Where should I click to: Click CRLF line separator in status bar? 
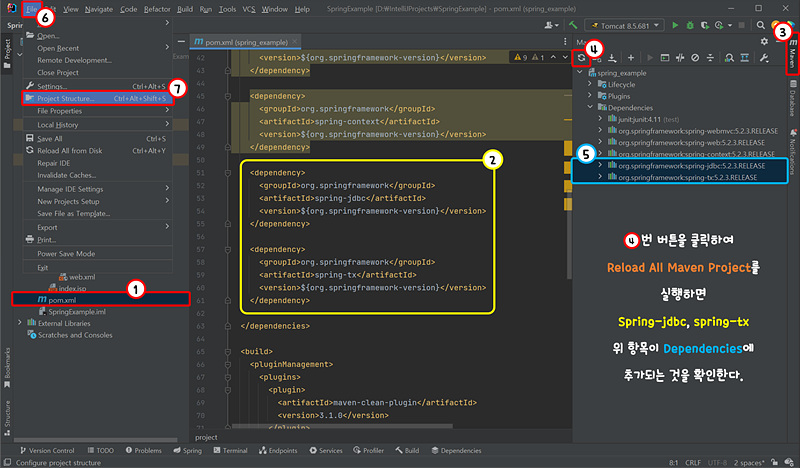tap(692, 462)
